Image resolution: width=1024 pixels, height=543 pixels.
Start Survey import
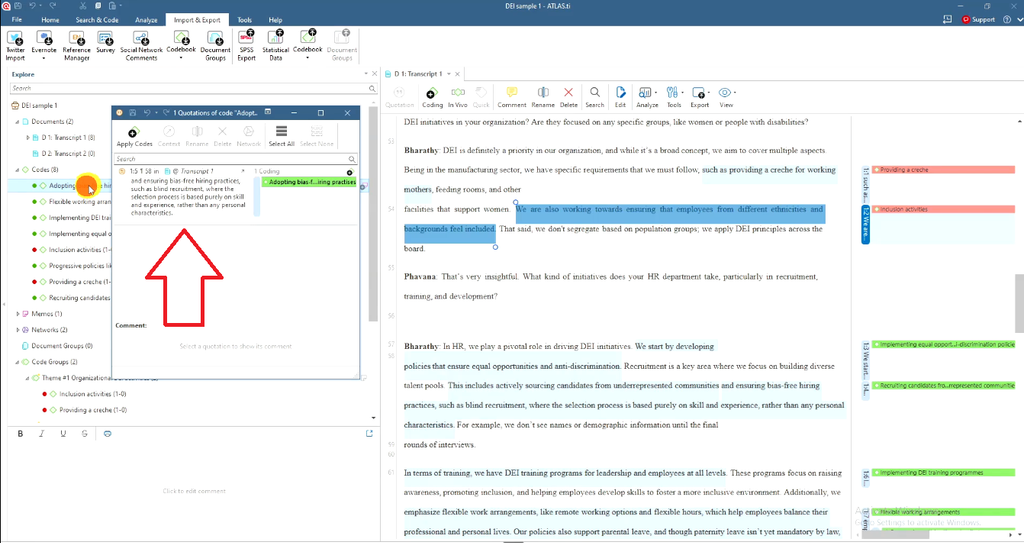[x=105, y=42]
